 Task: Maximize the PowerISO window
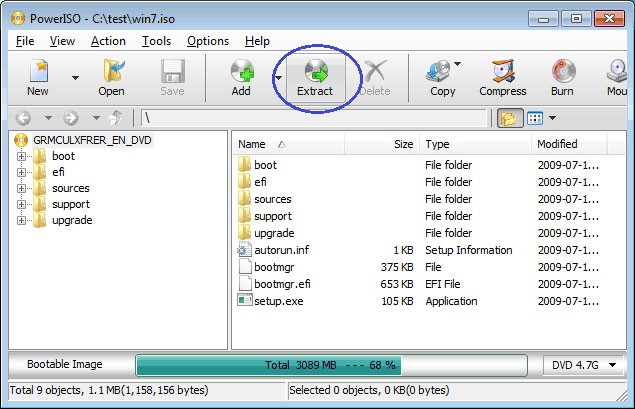click(x=576, y=19)
